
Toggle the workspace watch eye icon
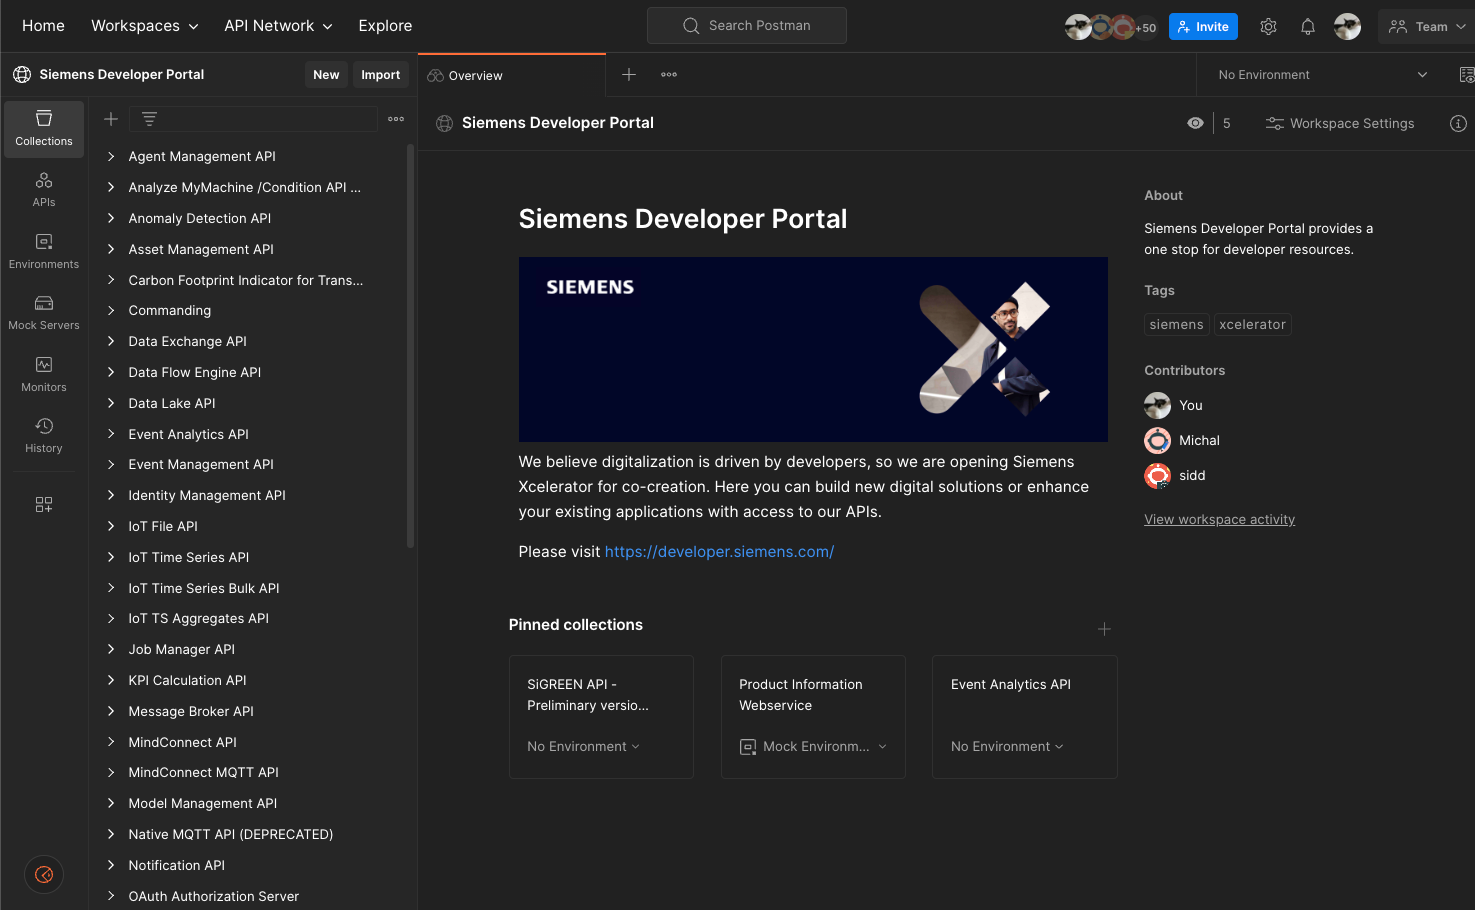1195,123
